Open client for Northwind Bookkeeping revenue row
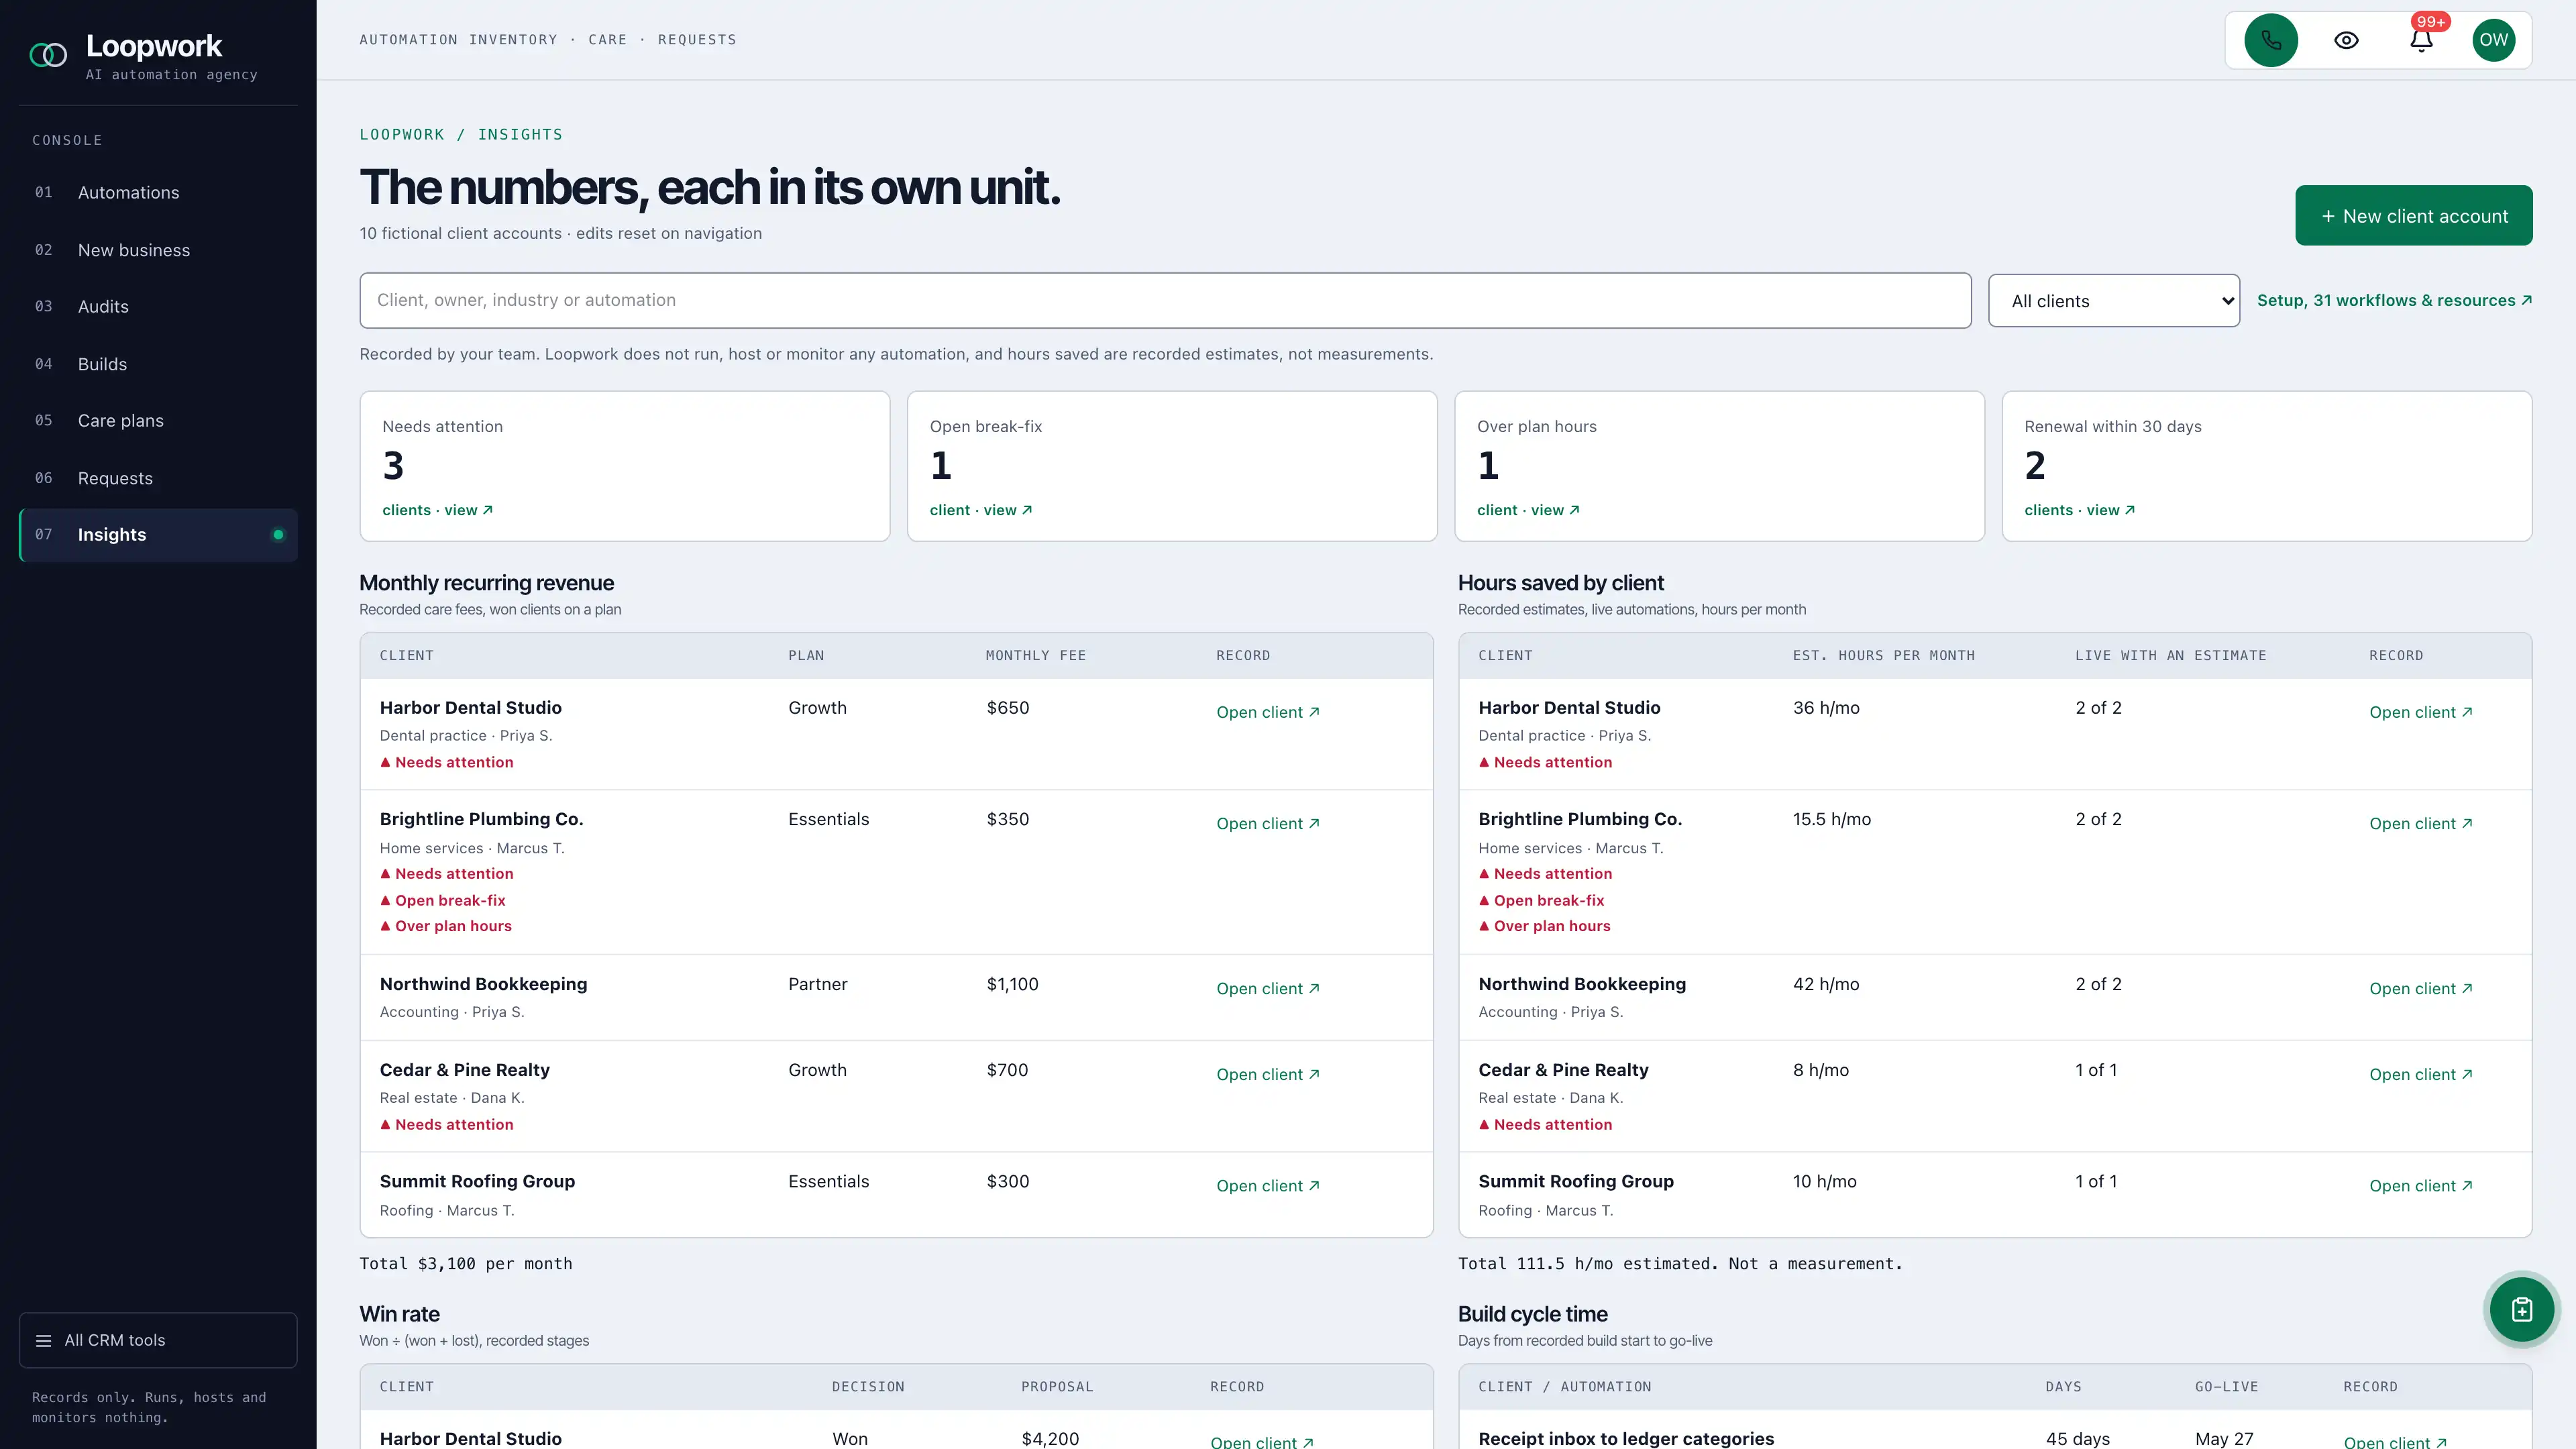Viewport: 2576px width, 1449px height. point(1268,988)
